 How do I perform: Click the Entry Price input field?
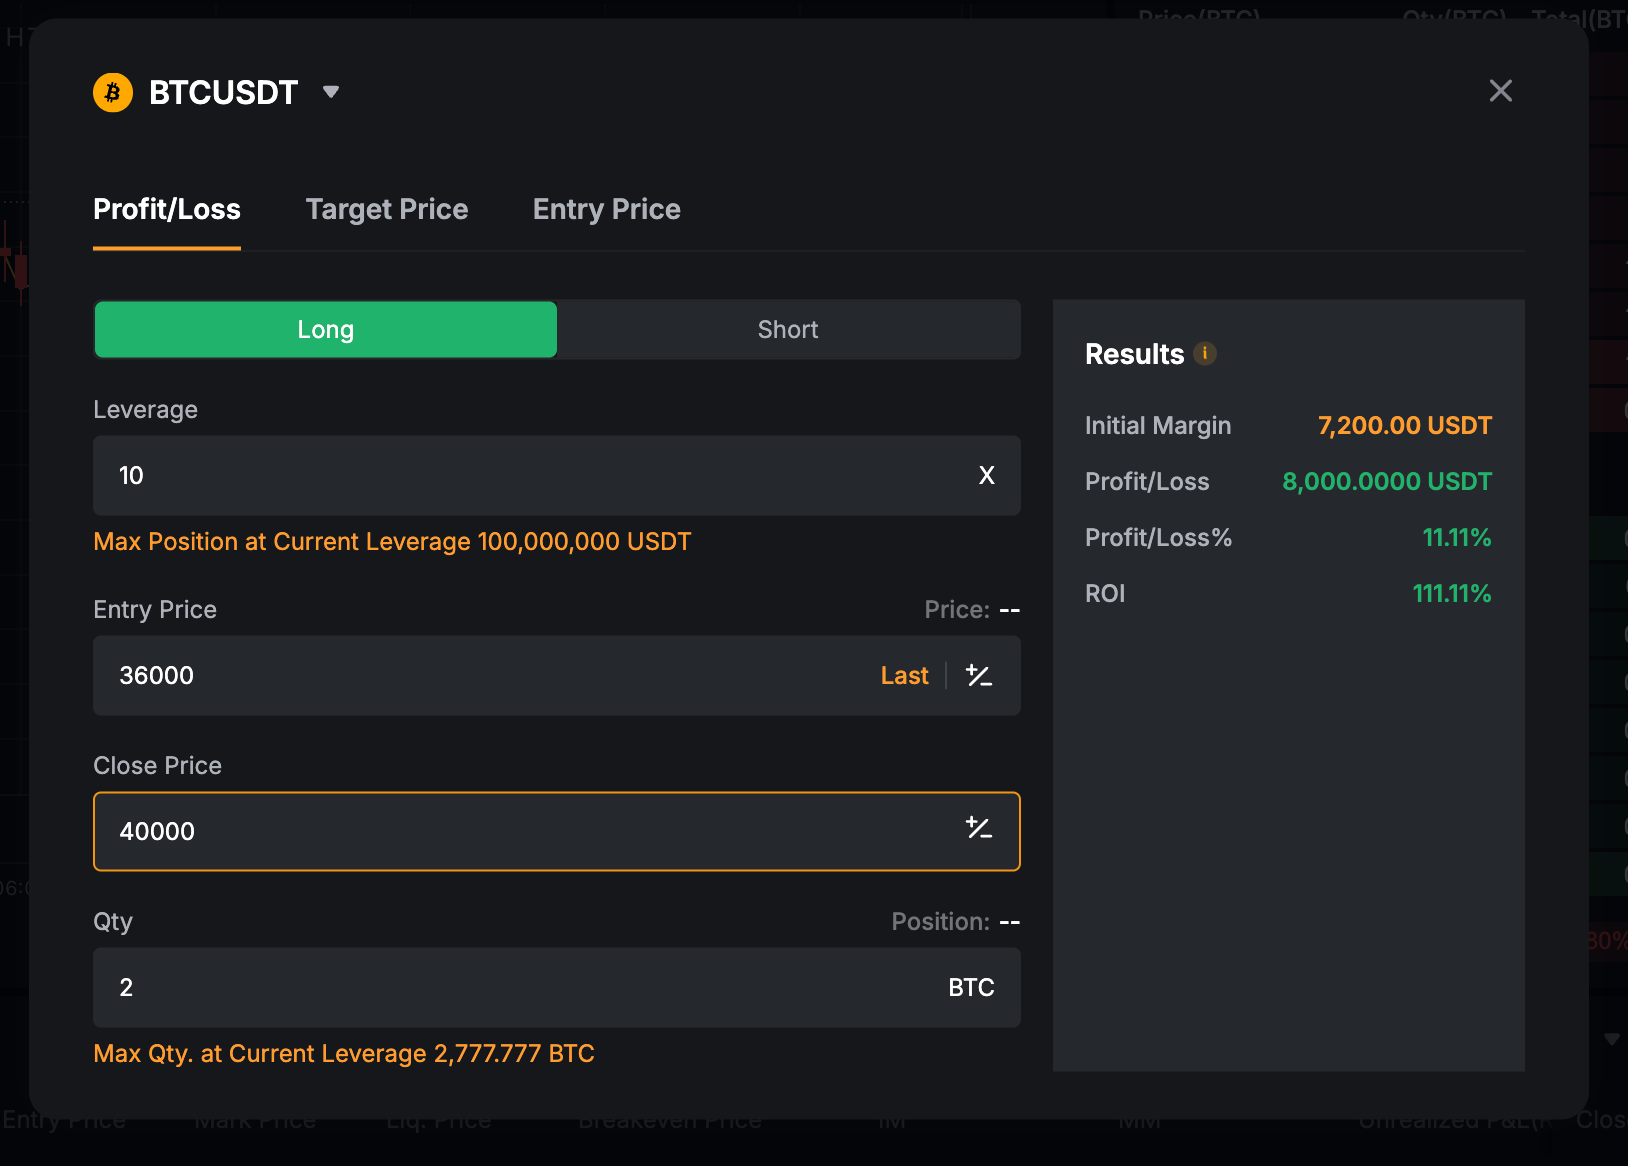tap(480, 676)
